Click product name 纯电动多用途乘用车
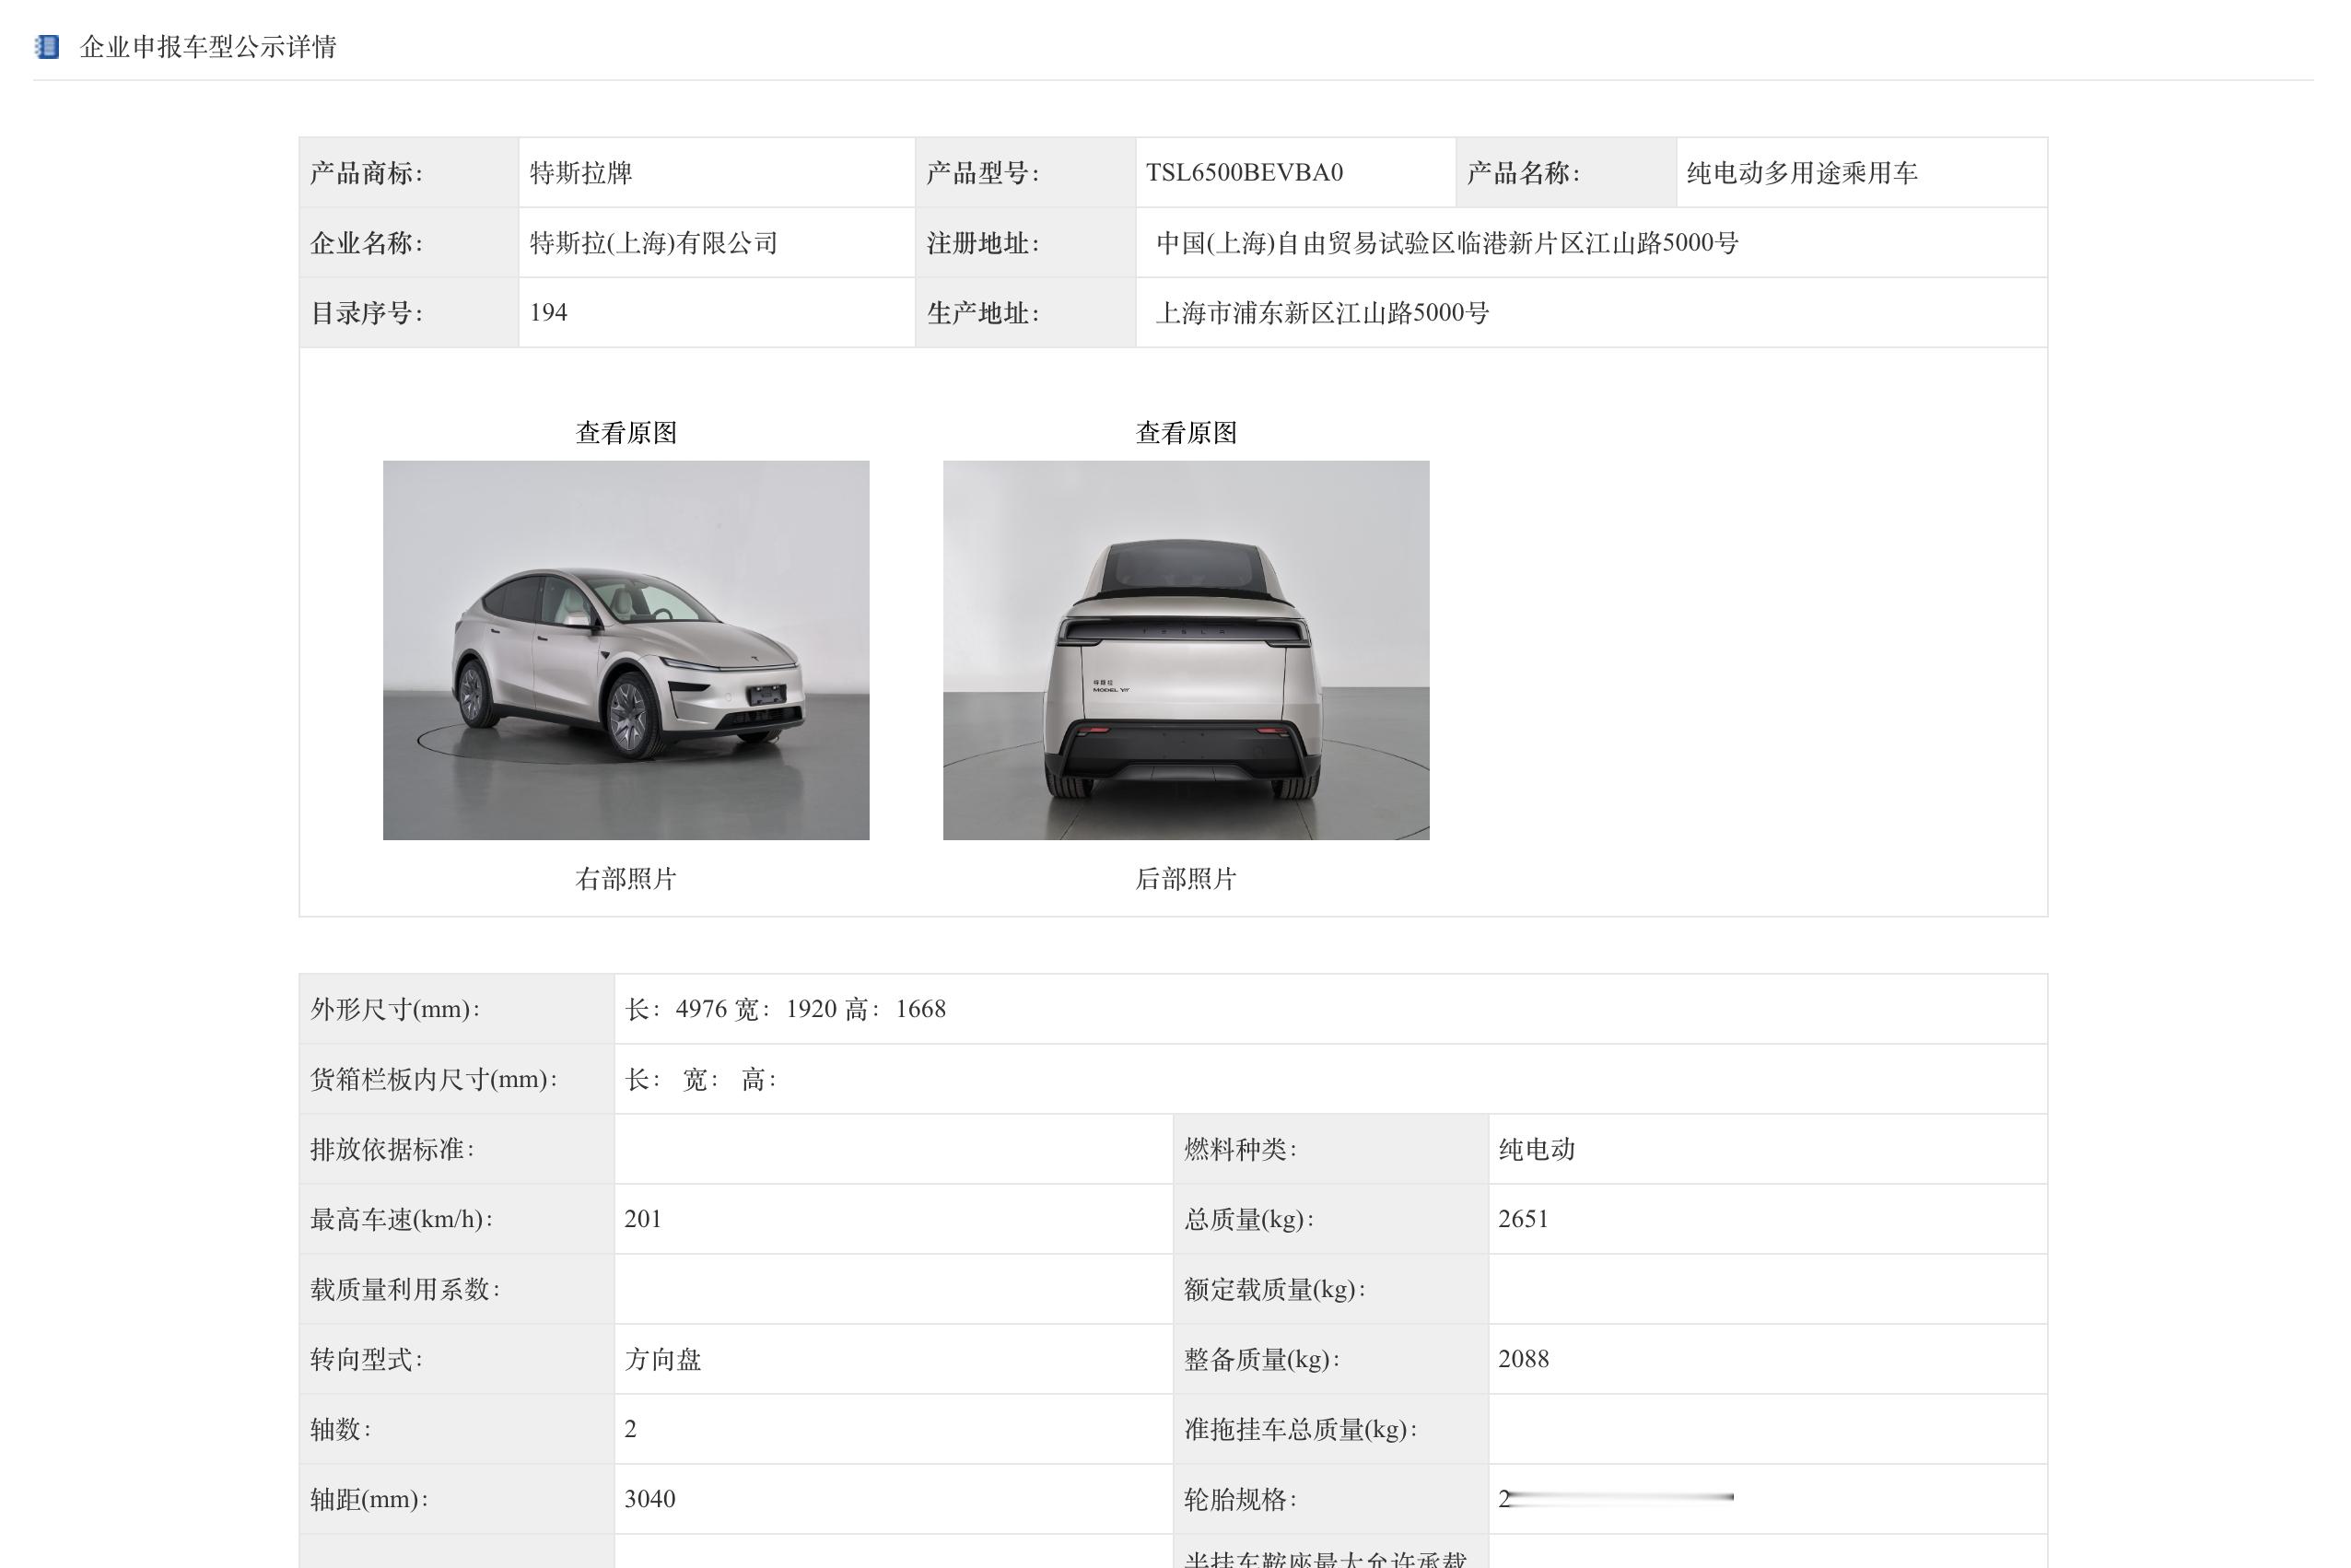 pos(1802,173)
